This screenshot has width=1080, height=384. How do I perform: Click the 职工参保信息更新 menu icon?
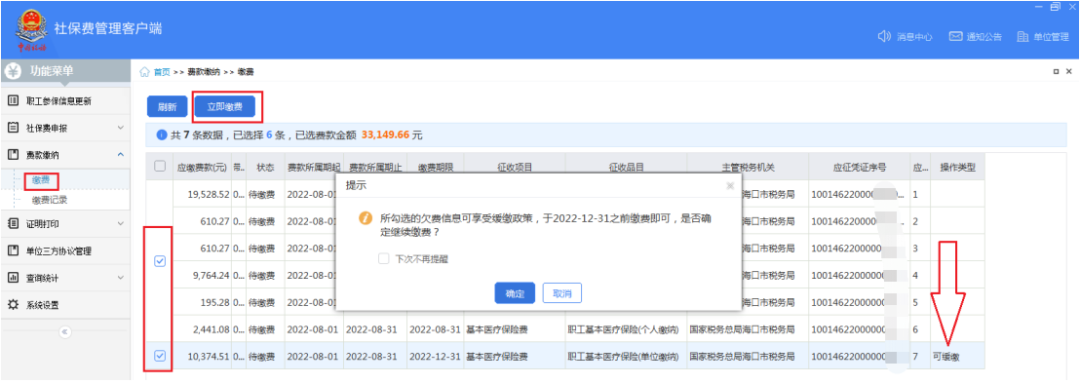click(x=12, y=101)
